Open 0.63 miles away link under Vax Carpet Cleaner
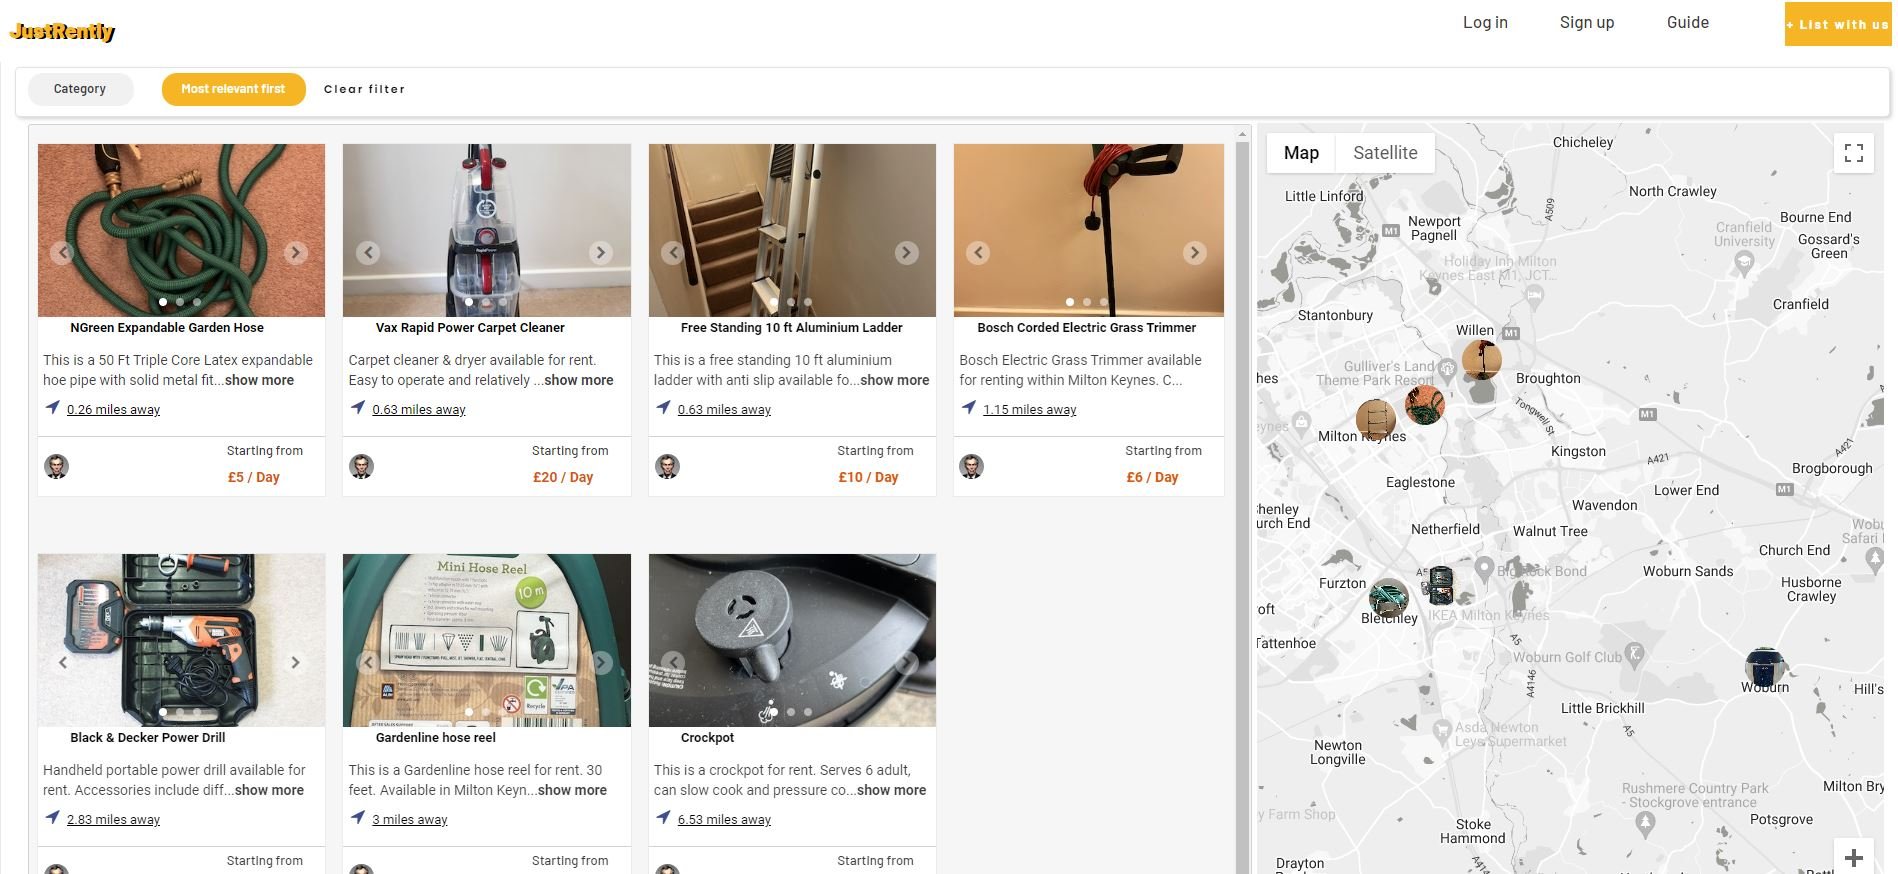 [x=419, y=409]
